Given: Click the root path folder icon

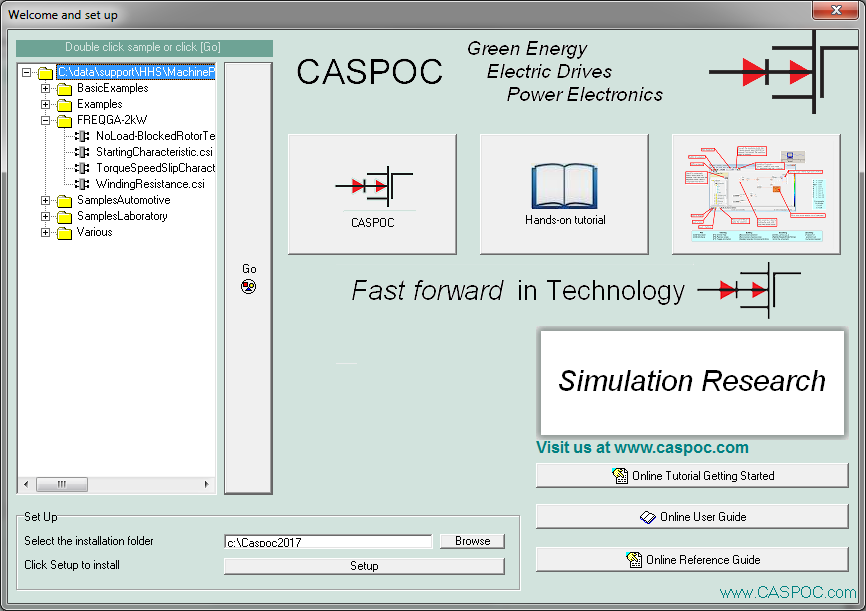Looking at the screenshot, I should click(45, 73).
